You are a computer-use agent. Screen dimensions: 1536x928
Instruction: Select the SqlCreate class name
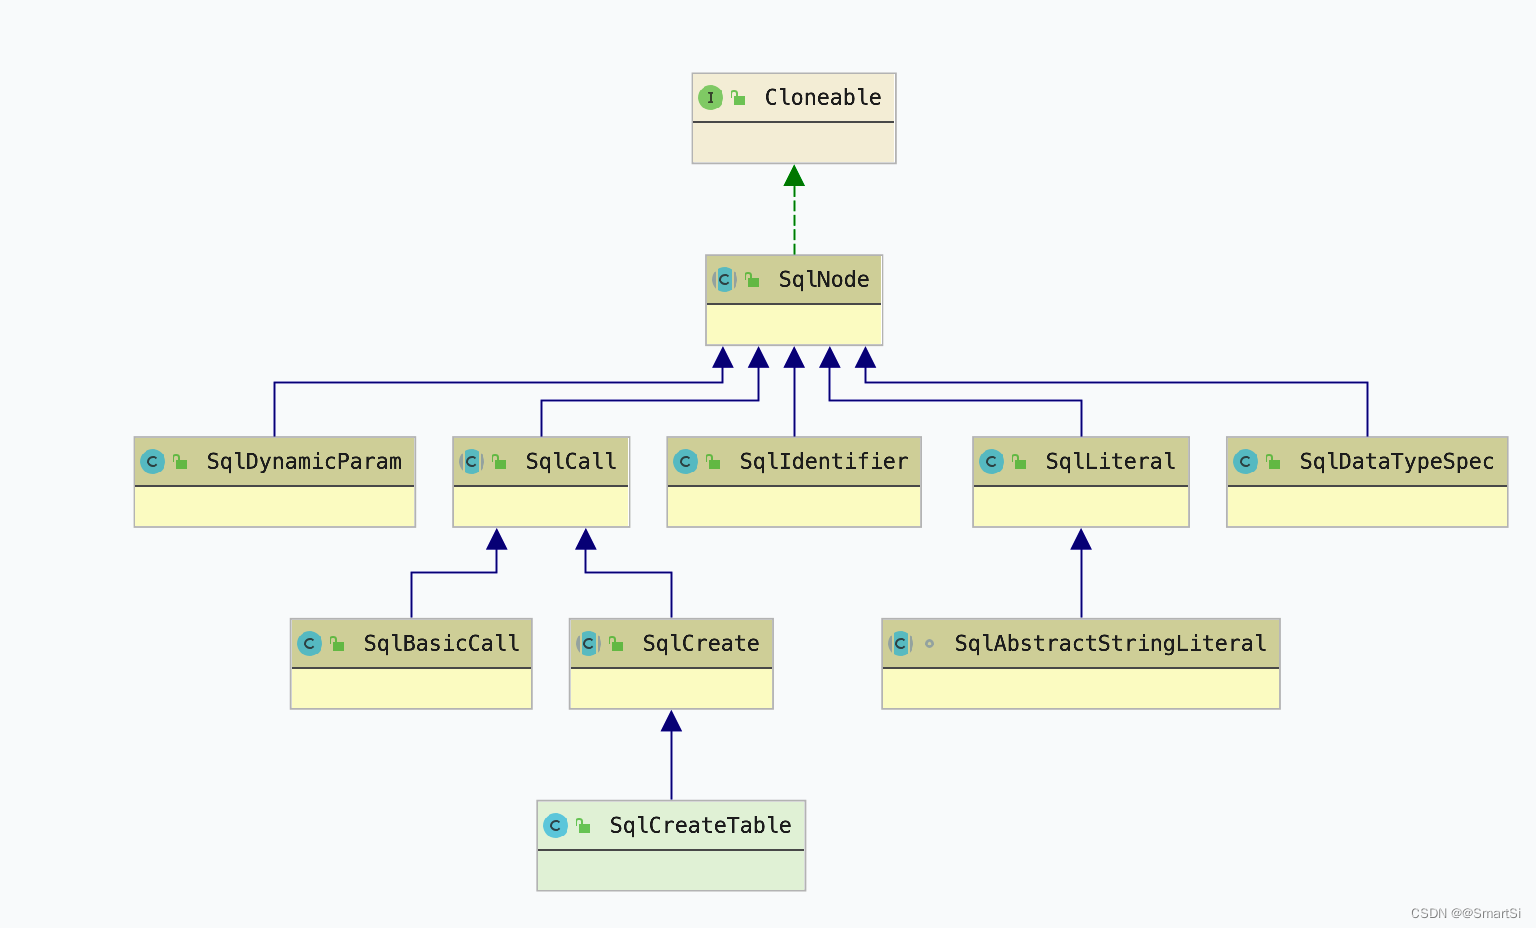point(701,644)
